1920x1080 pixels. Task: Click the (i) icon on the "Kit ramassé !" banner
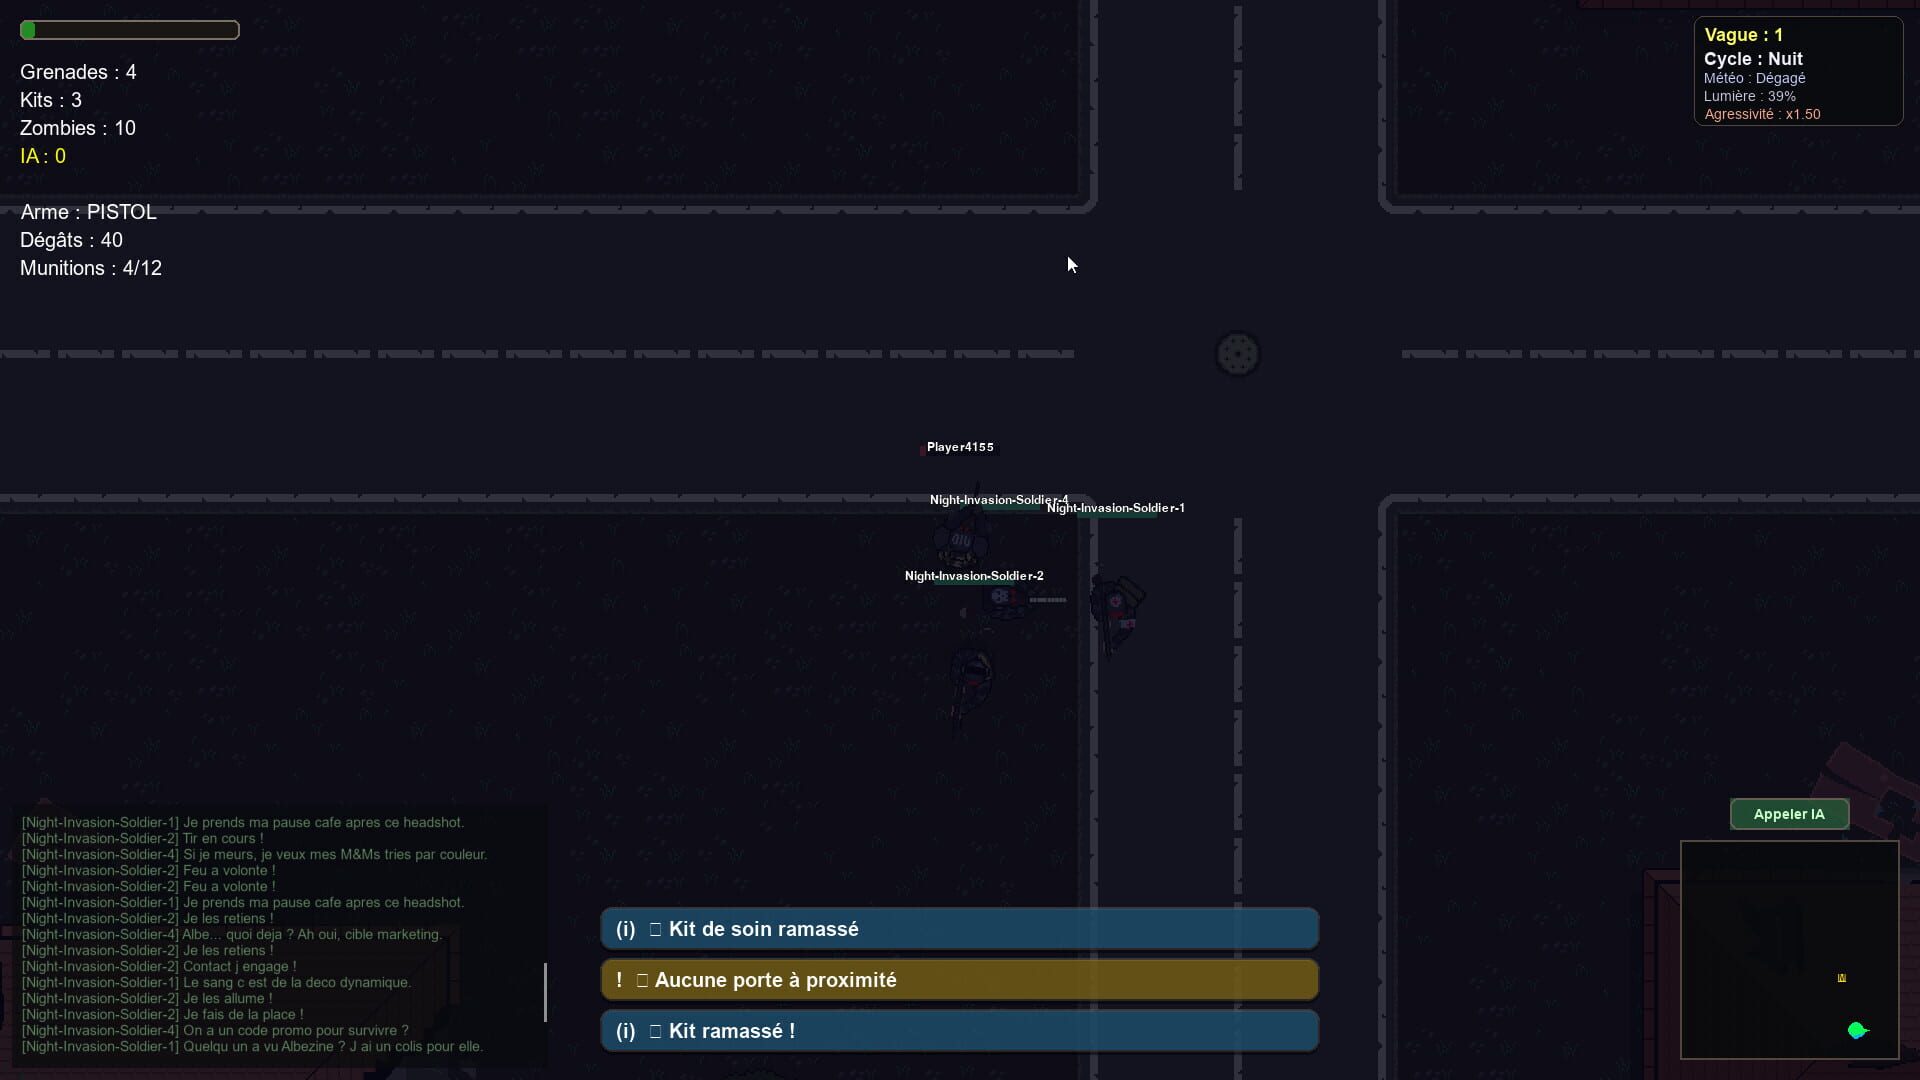click(x=625, y=1030)
